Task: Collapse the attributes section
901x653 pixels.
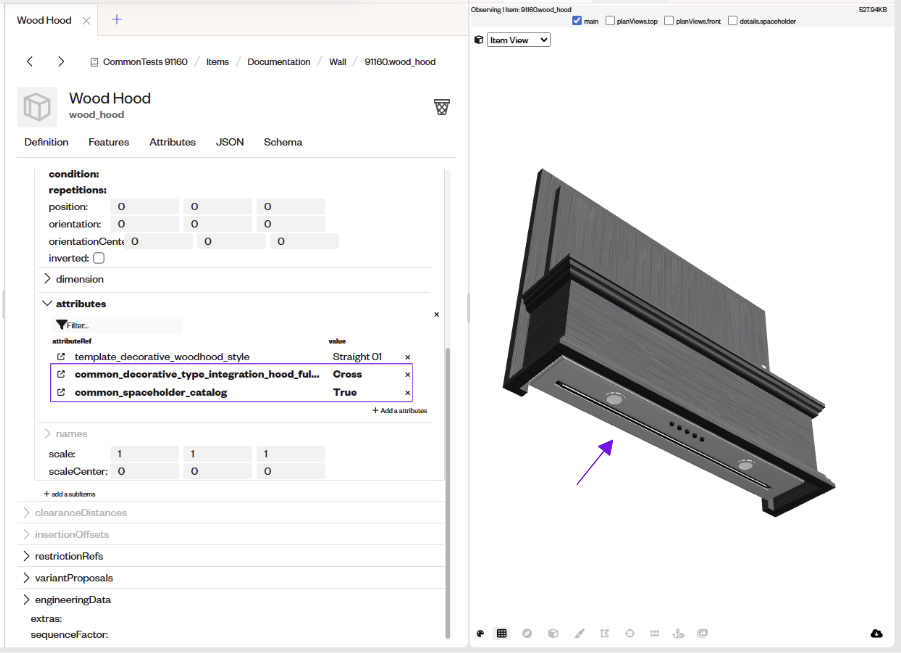Action: click(x=47, y=304)
